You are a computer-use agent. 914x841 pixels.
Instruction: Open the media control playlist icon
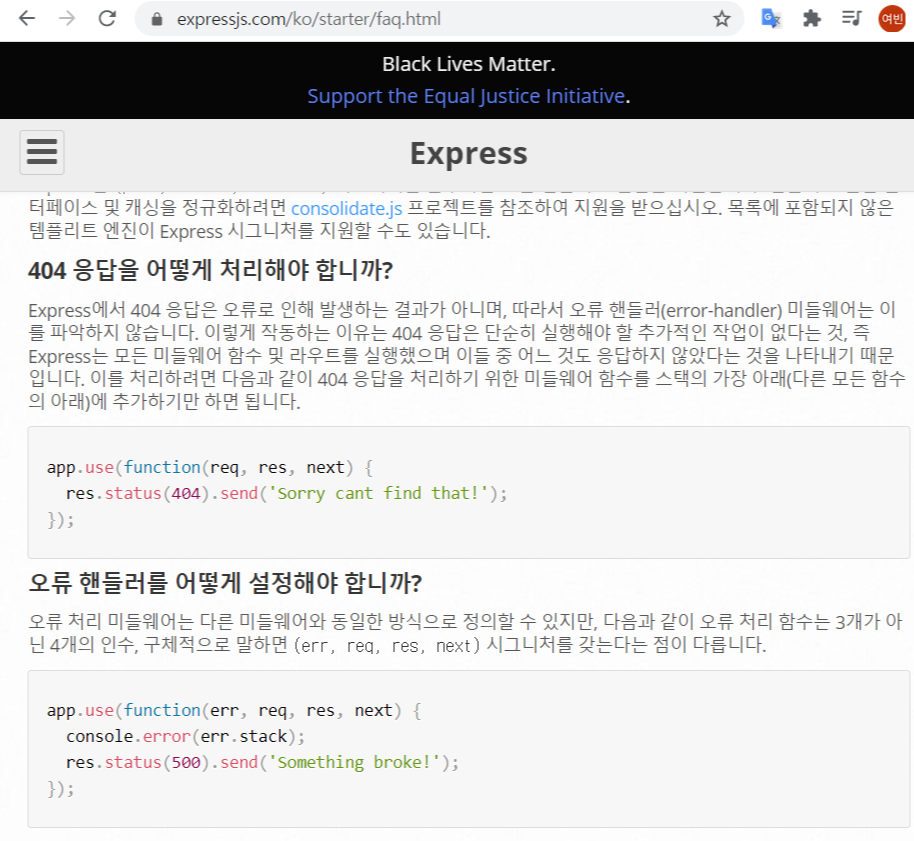coord(852,19)
